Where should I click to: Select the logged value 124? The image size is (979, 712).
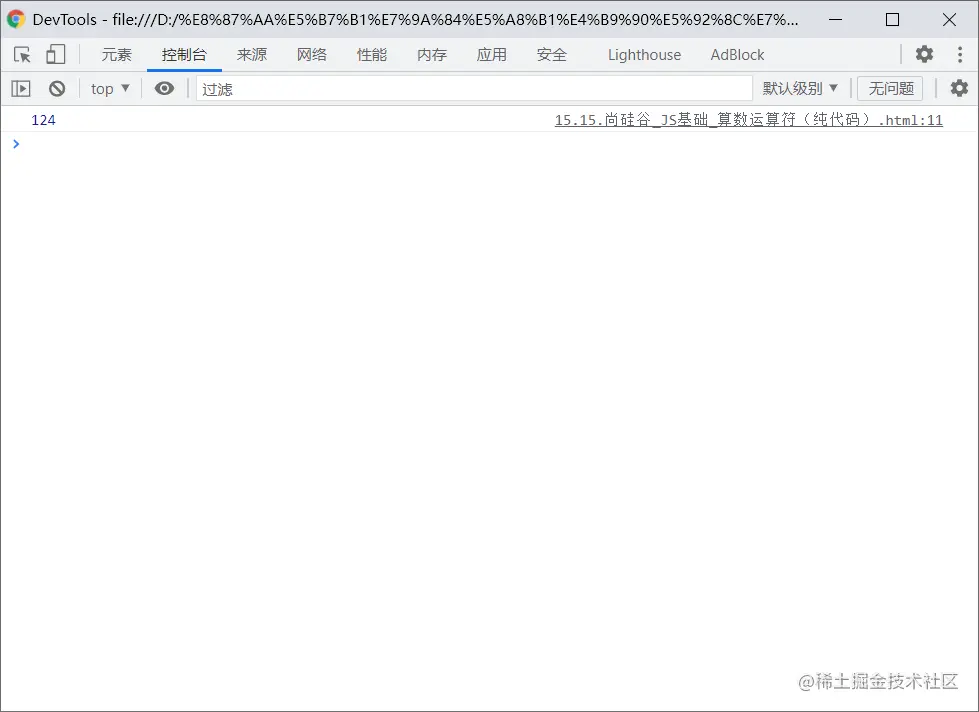(44, 120)
